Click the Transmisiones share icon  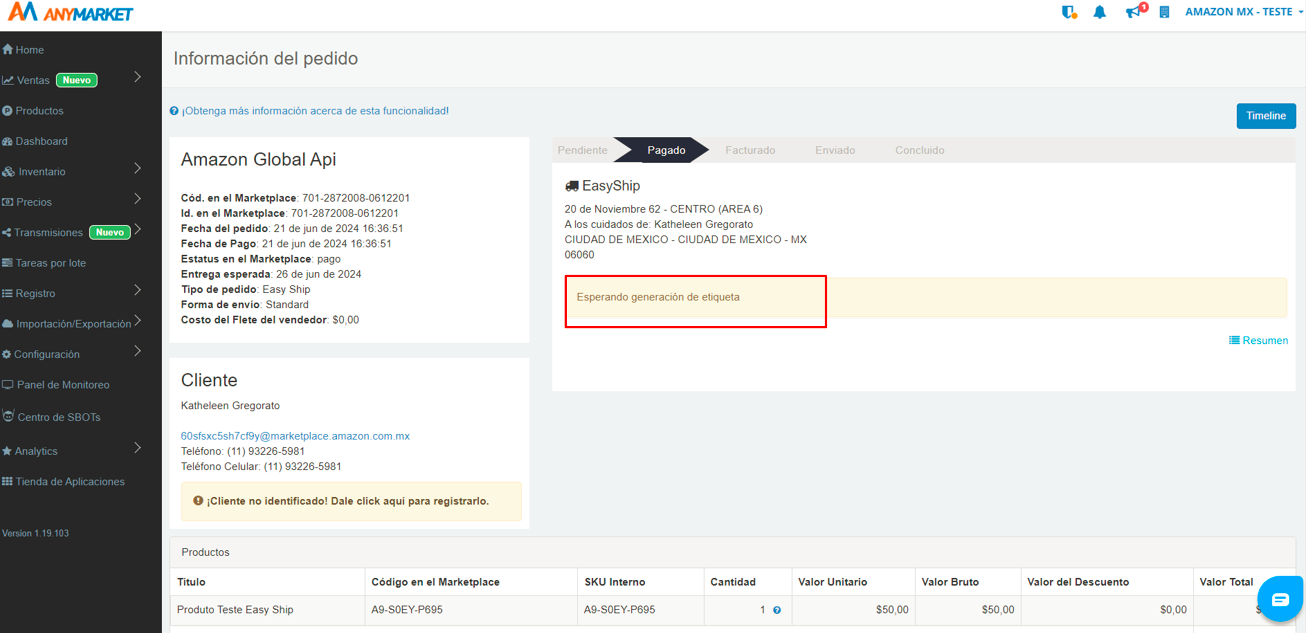(7, 233)
